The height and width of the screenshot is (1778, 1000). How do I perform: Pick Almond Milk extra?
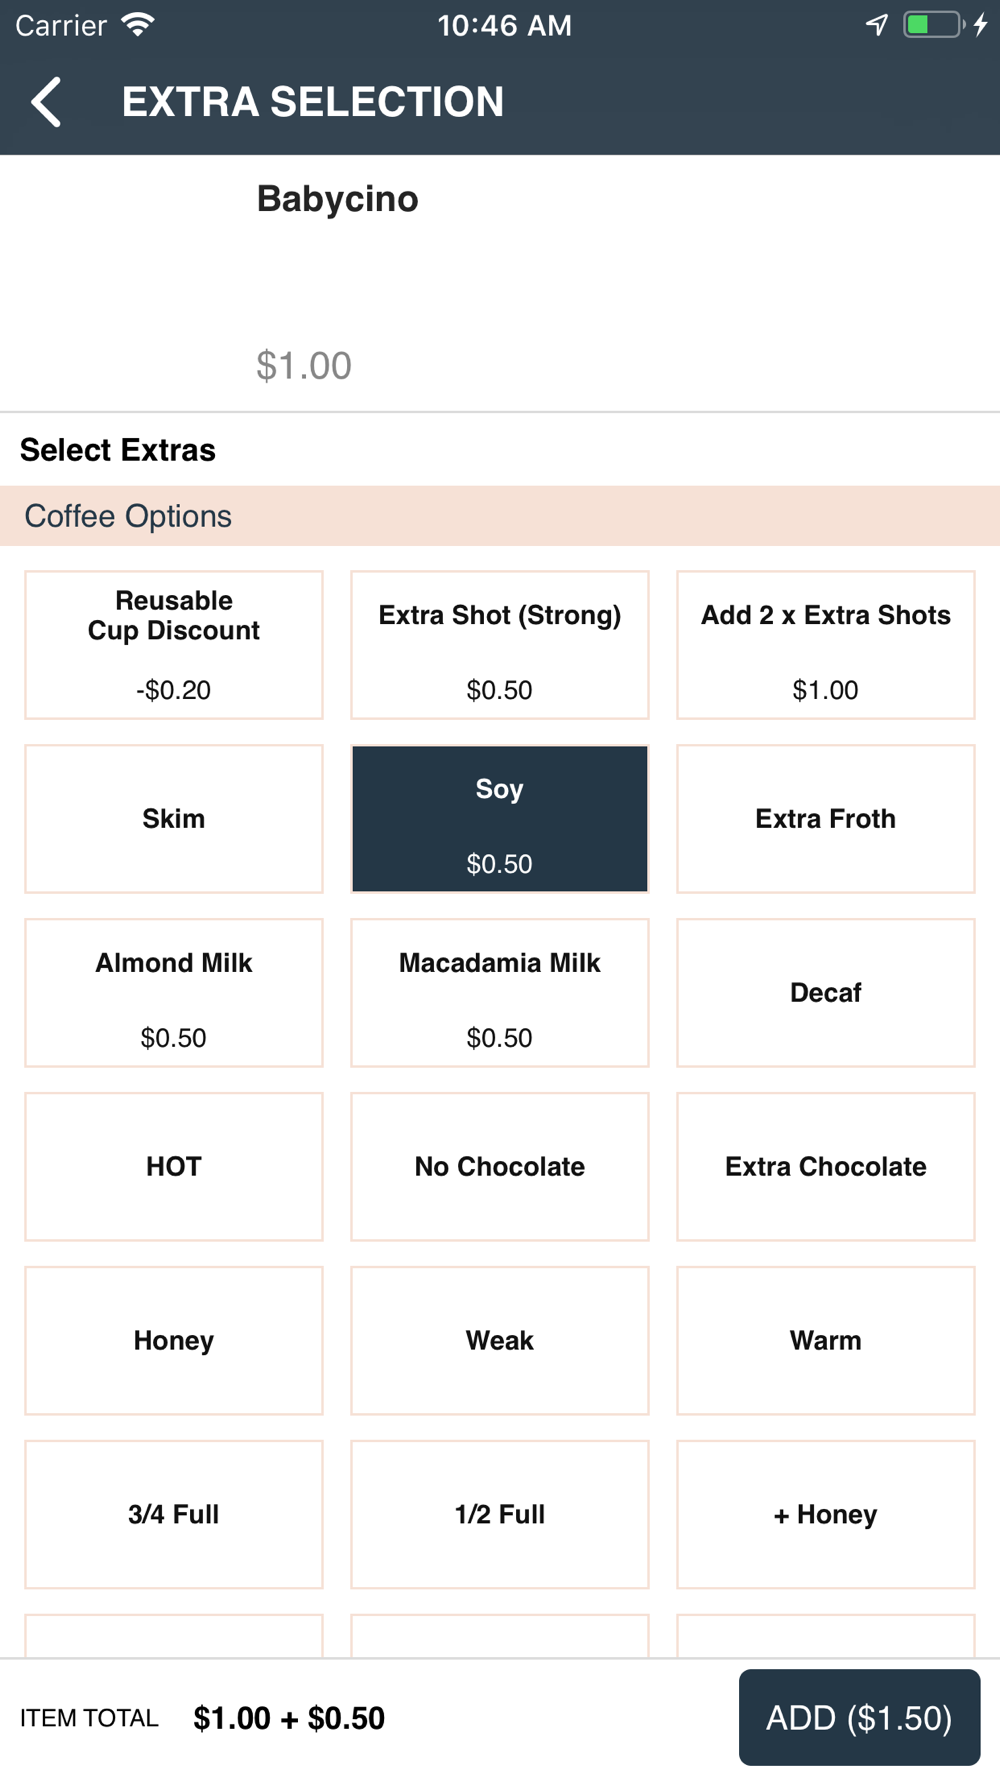pyautogui.click(x=174, y=993)
